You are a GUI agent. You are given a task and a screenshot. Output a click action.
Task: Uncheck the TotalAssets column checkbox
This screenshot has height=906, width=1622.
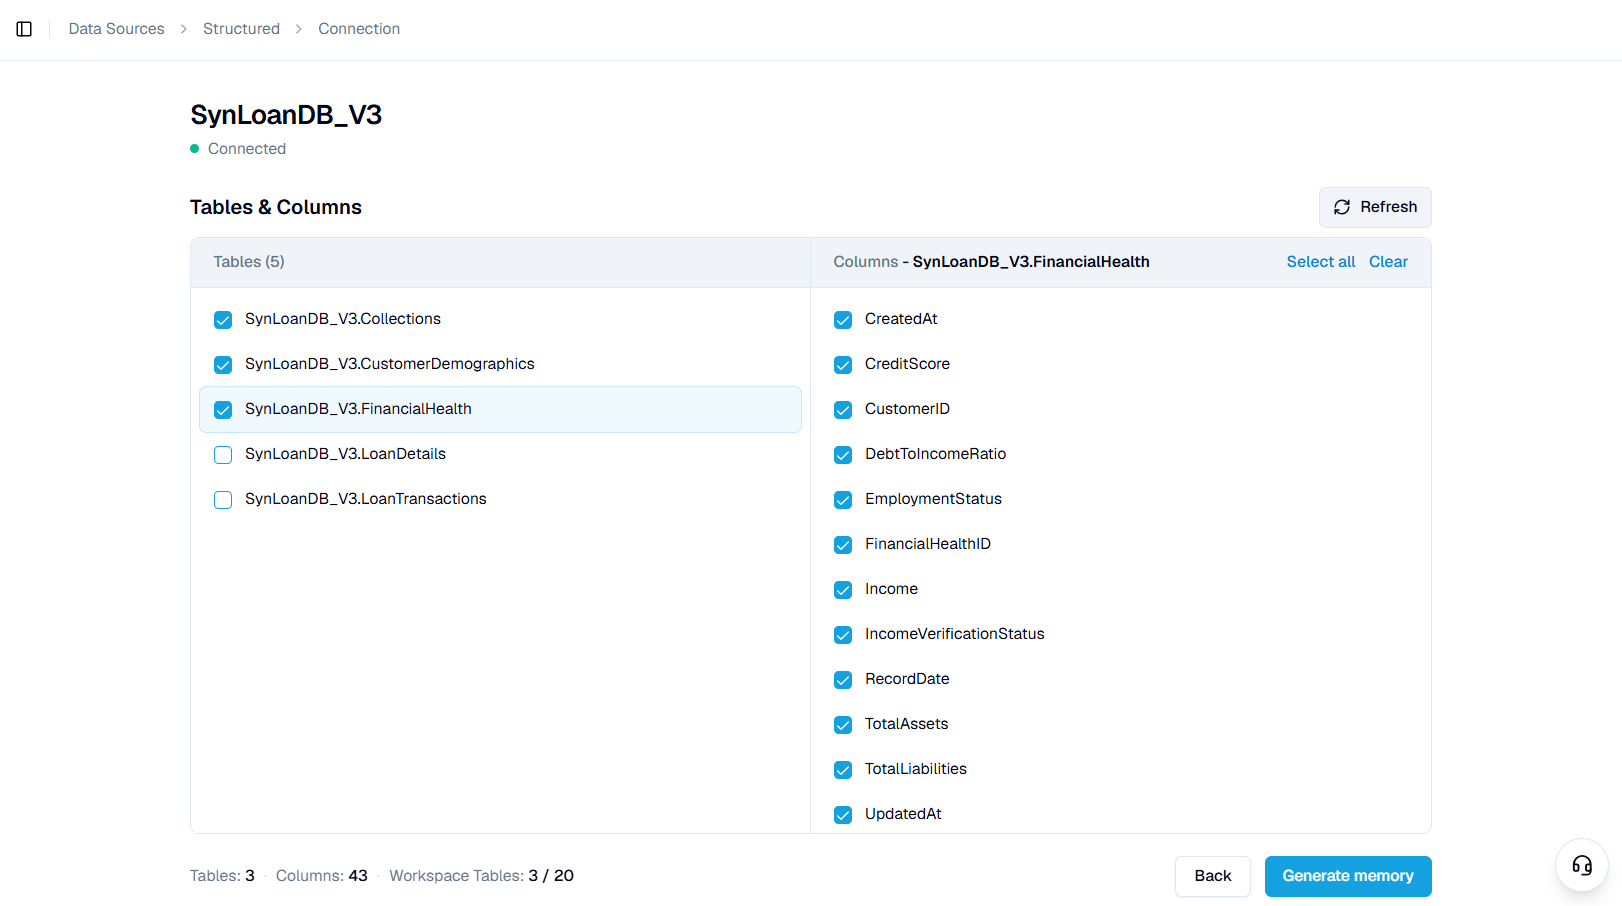(x=843, y=725)
